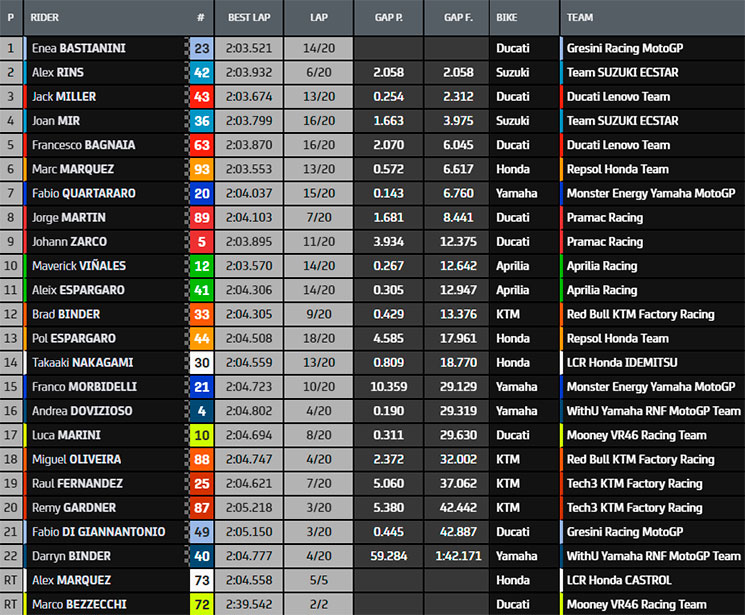The width and height of the screenshot is (745, 615).
Task: Select rider name Aleix ESPARGARO
Action: pos(78,290)
